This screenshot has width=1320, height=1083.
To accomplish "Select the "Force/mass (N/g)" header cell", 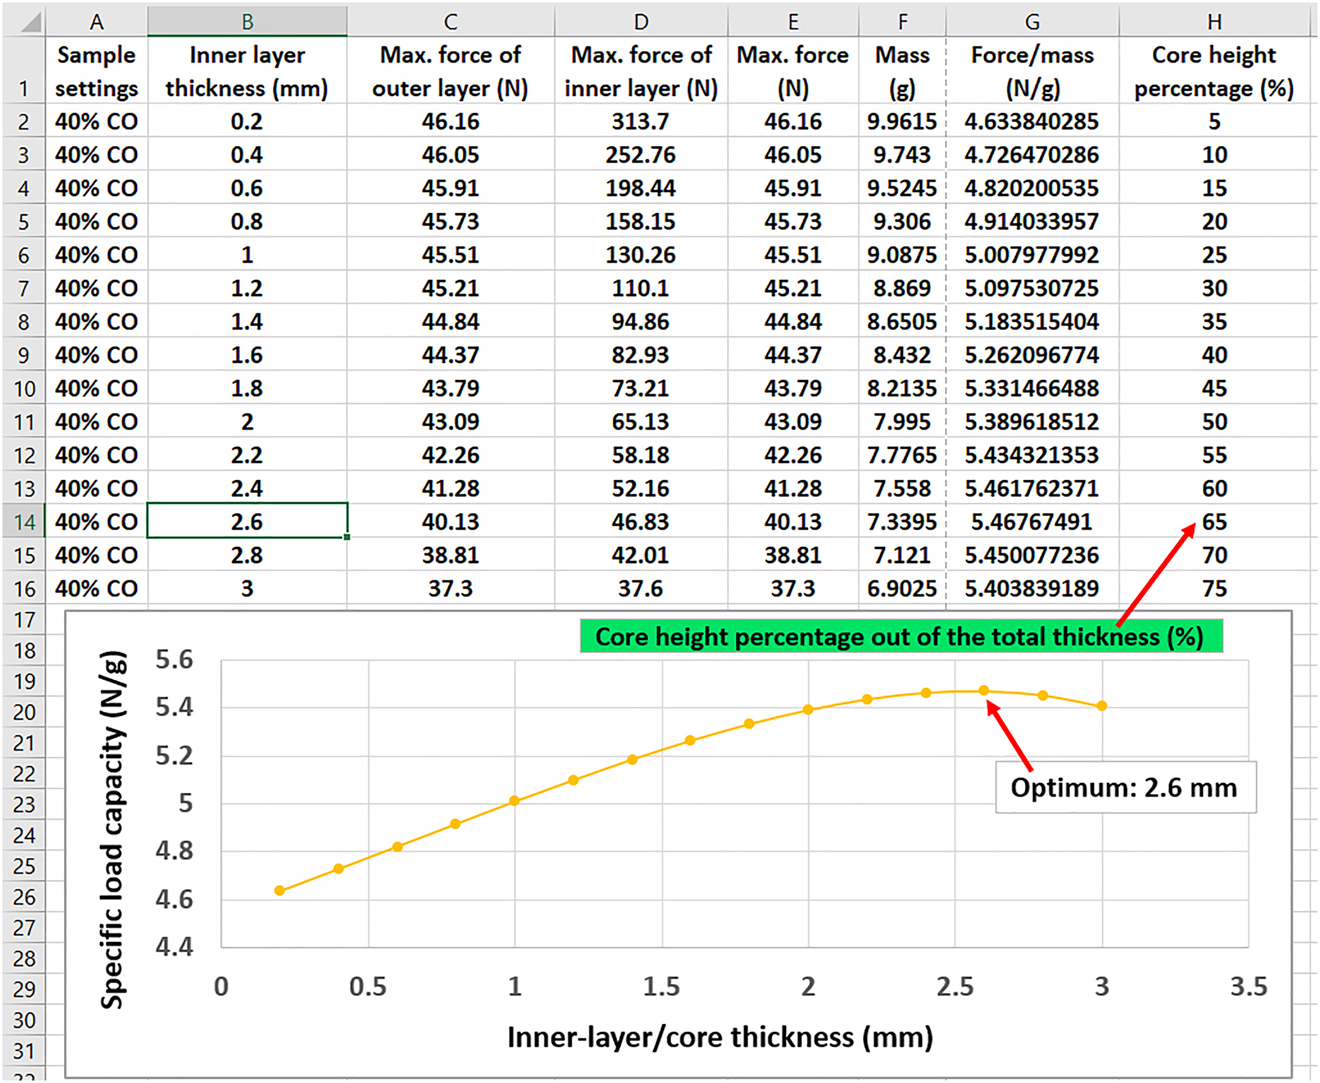I will coord(1032,71).
